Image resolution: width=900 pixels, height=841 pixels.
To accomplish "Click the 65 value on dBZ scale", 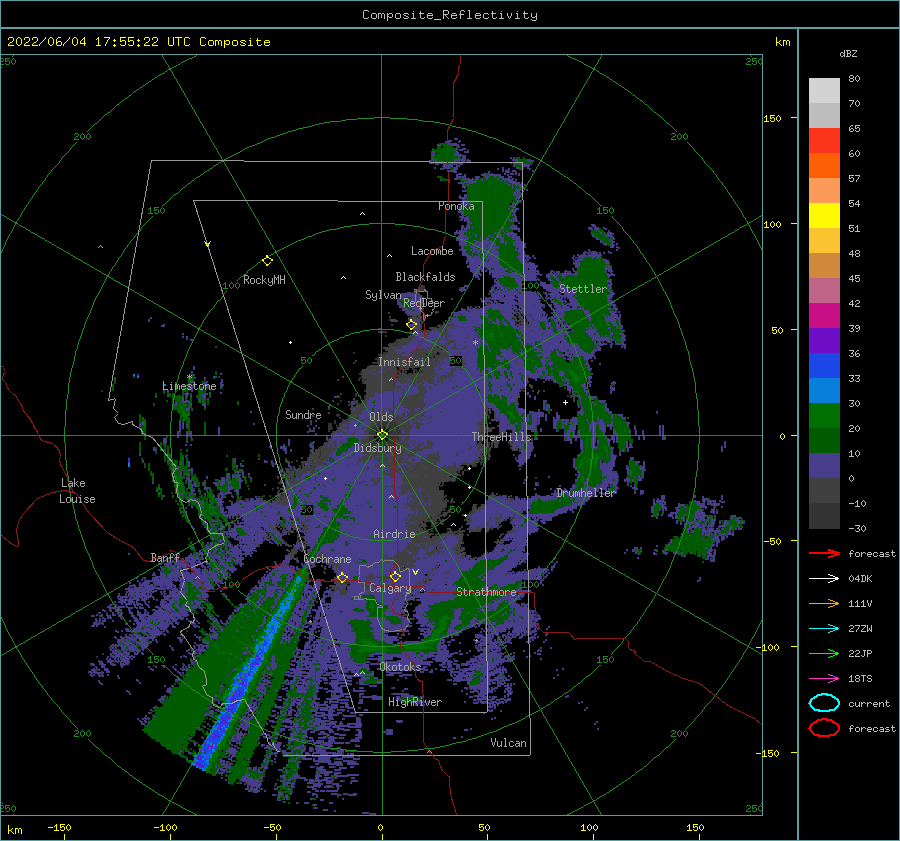I will [x=854, y=129].
